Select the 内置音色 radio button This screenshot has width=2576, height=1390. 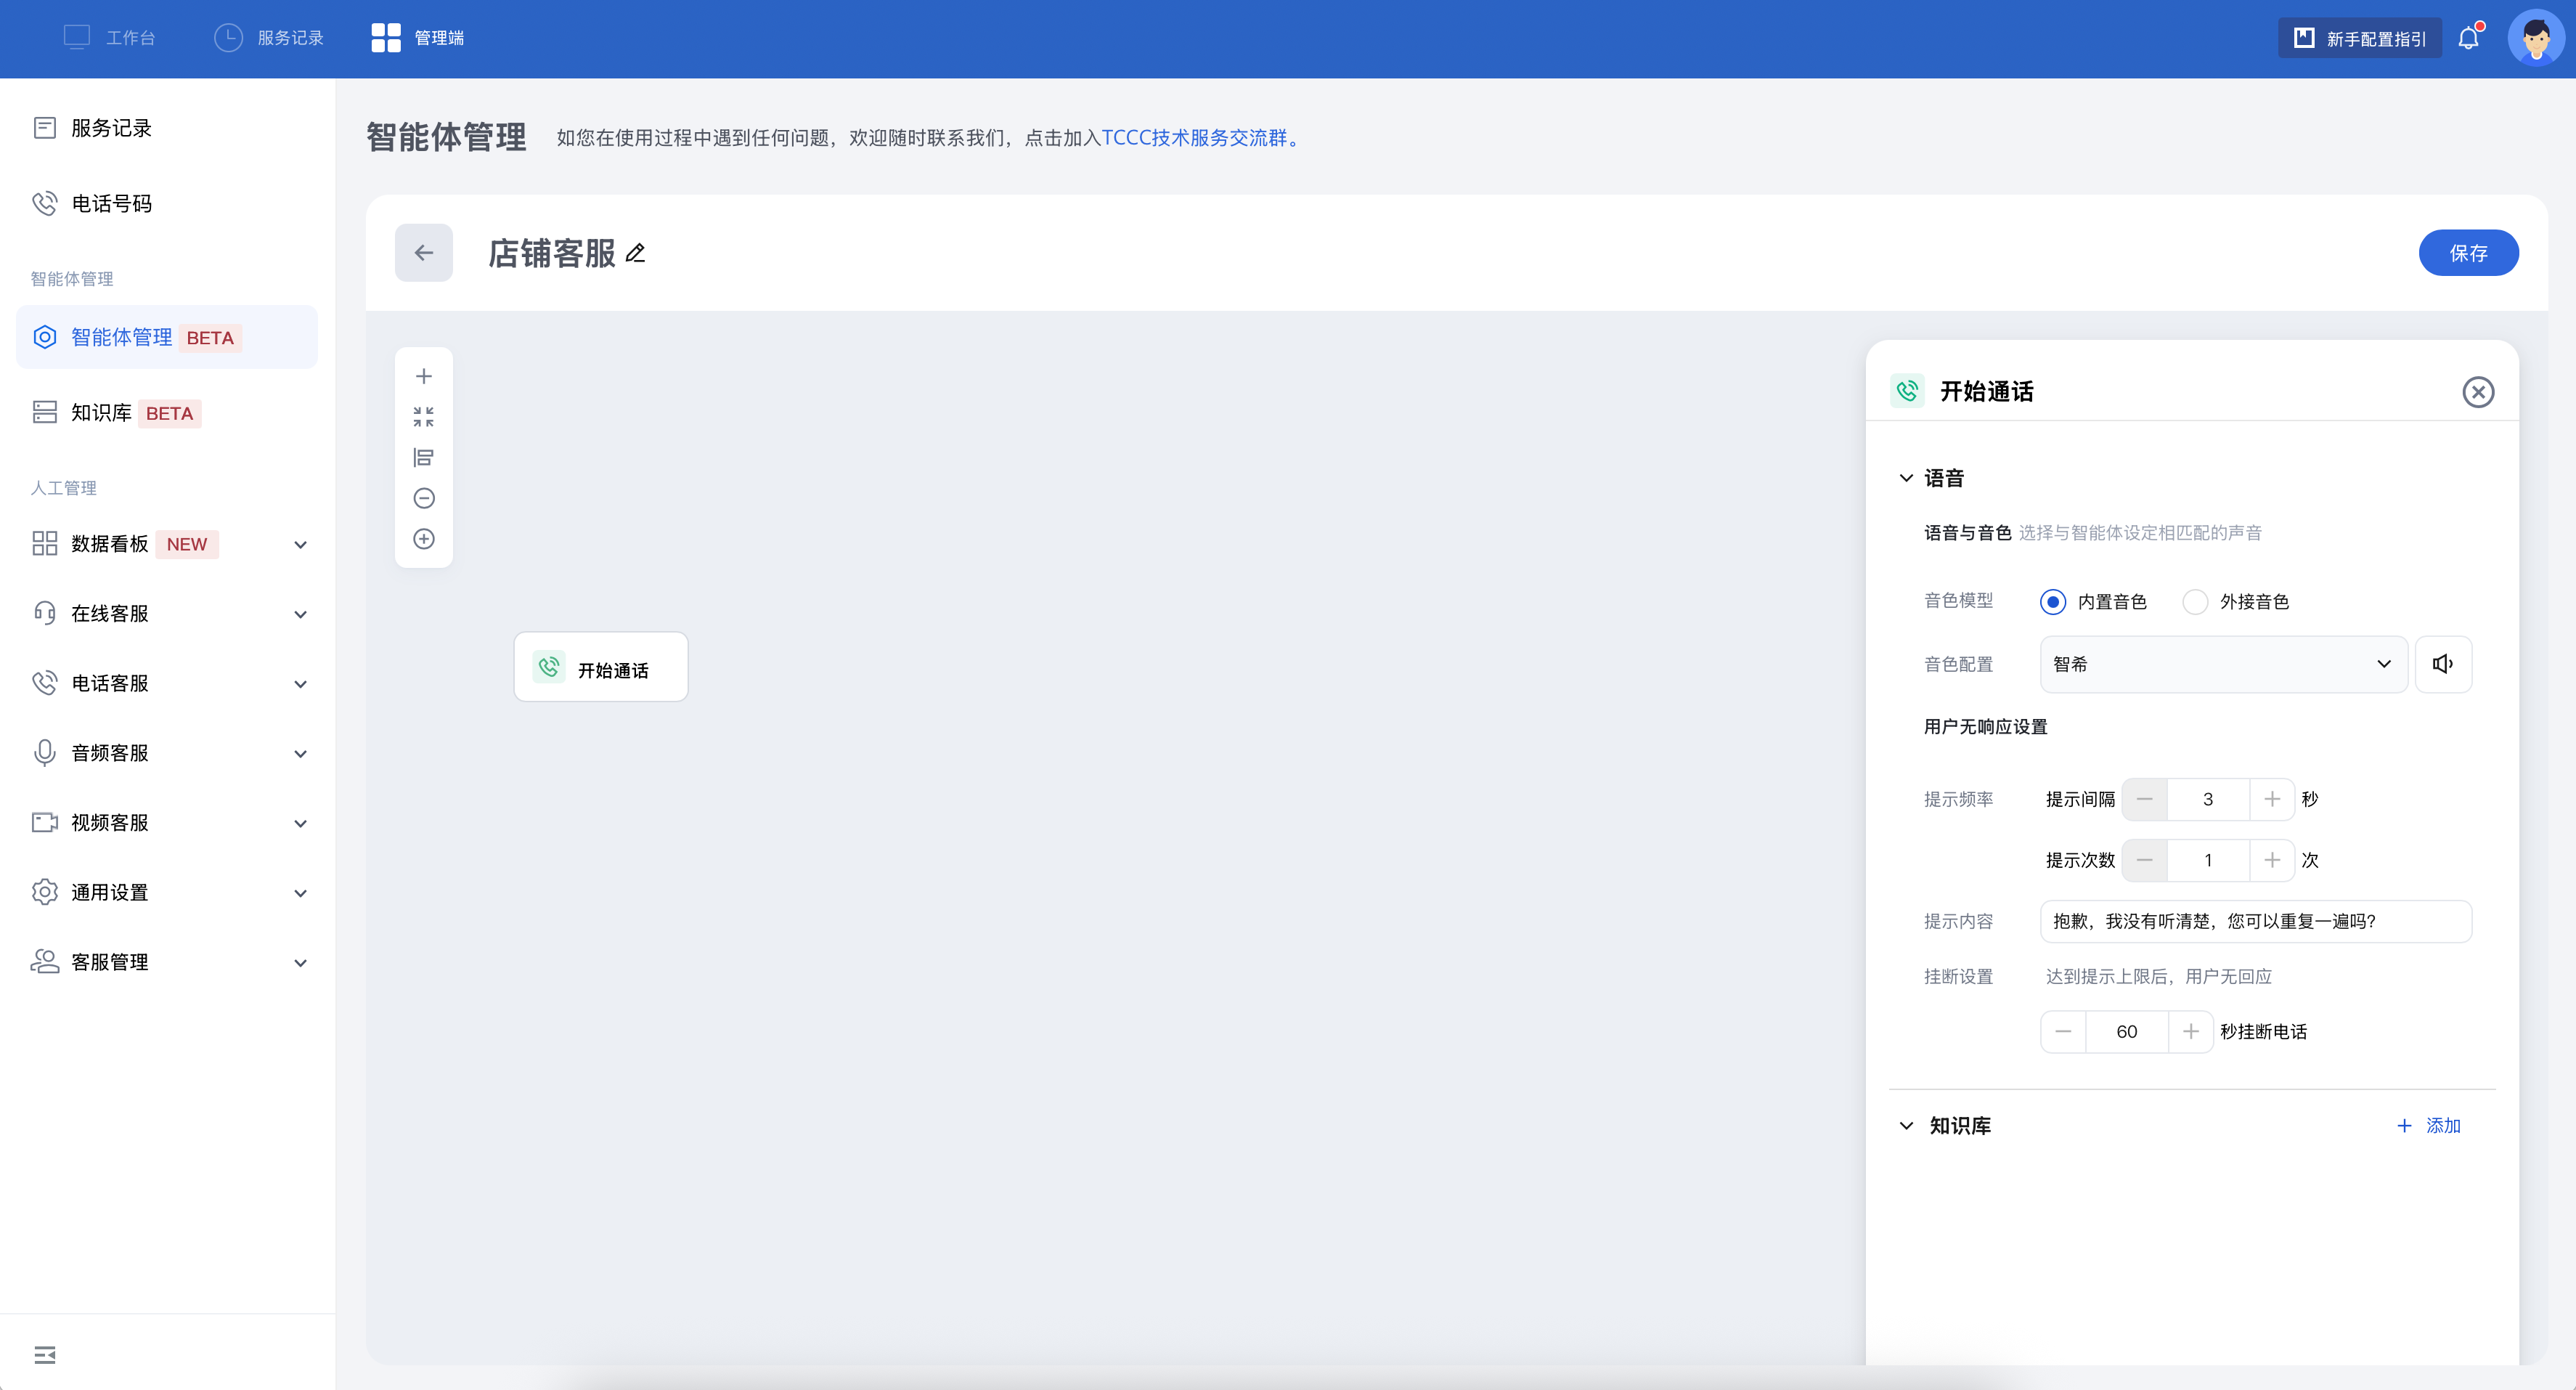[2053, 602]
